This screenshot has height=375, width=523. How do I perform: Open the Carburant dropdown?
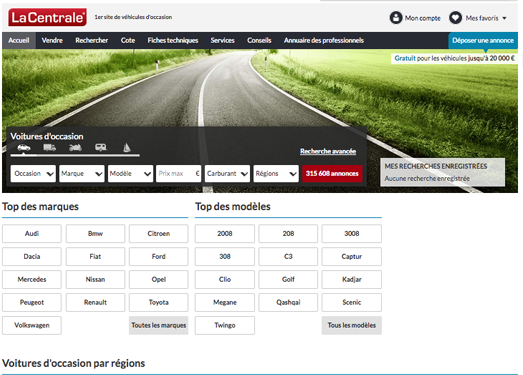[227, 173]
